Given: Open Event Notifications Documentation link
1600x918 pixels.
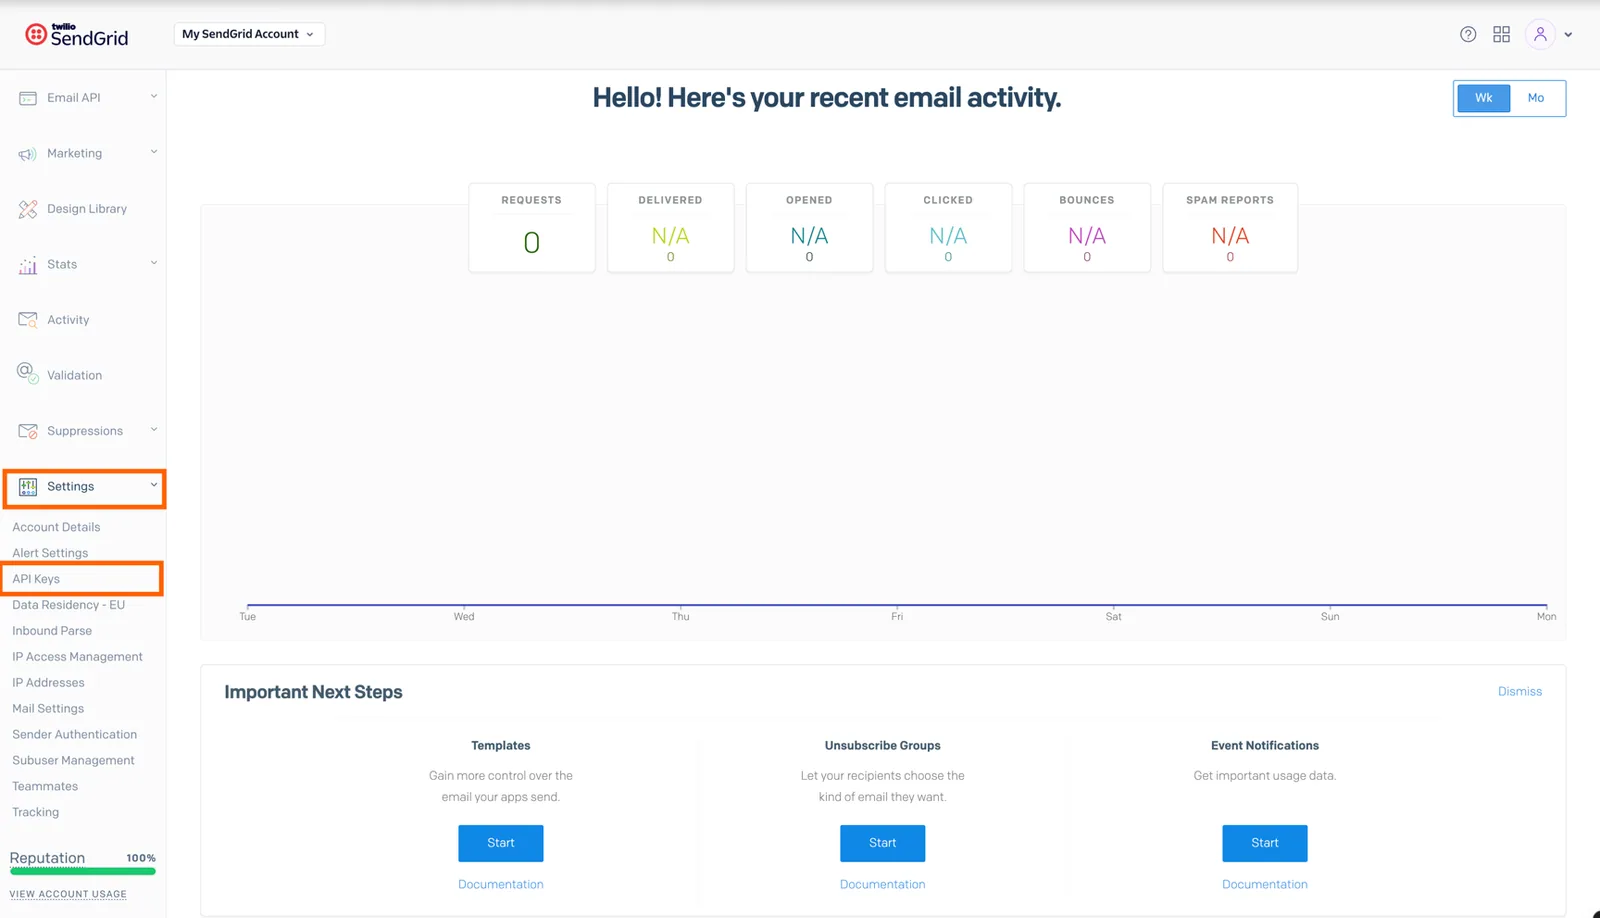Looking at the screenshot, I should [1265, 885].
